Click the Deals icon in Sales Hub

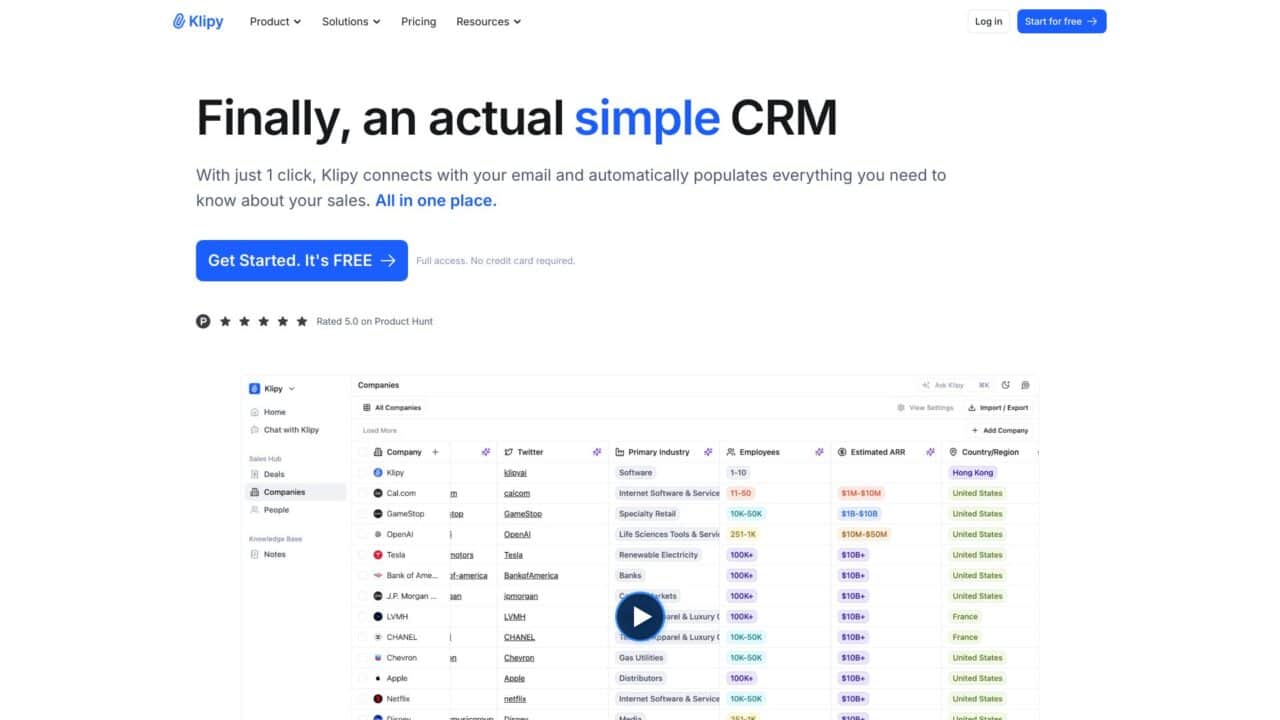coord(255,475)
